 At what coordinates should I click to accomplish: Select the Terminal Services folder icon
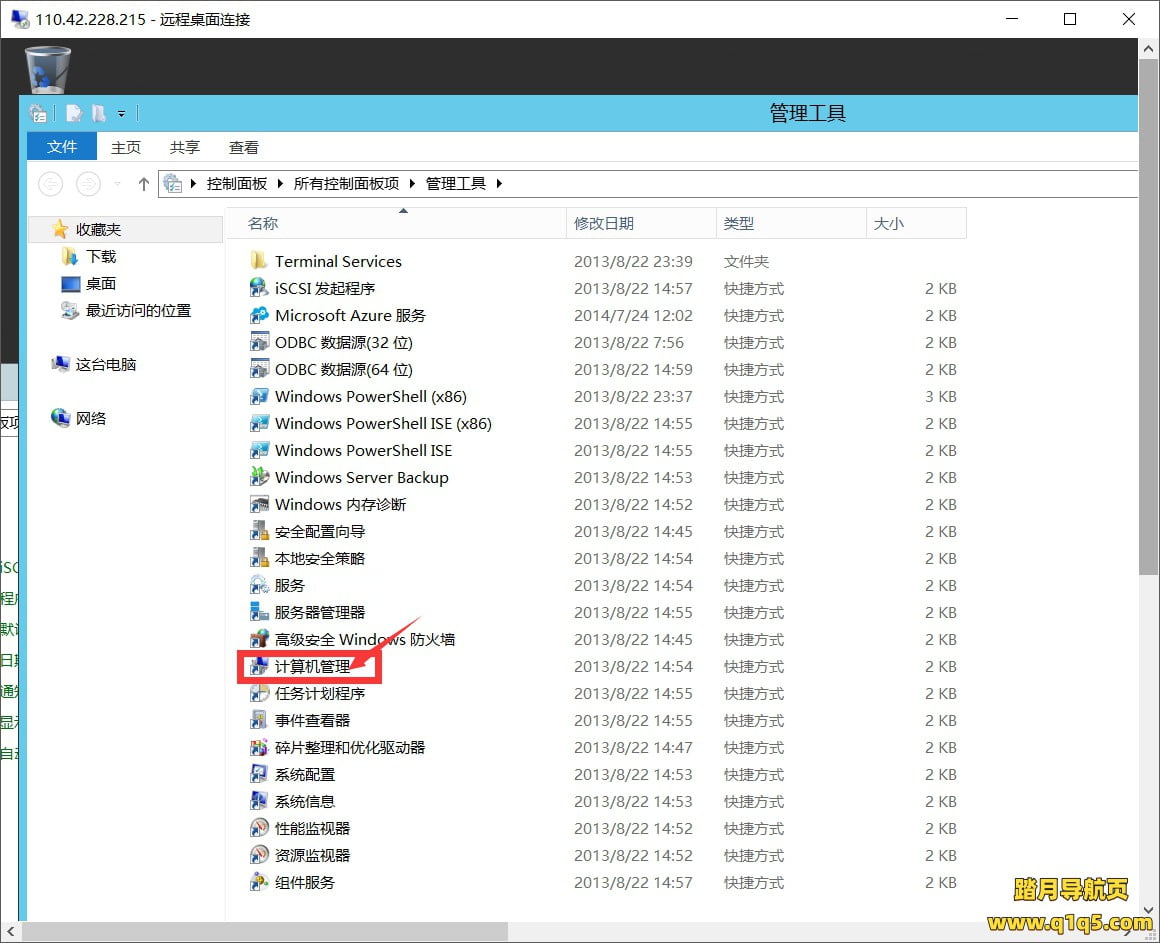[258, 261]
